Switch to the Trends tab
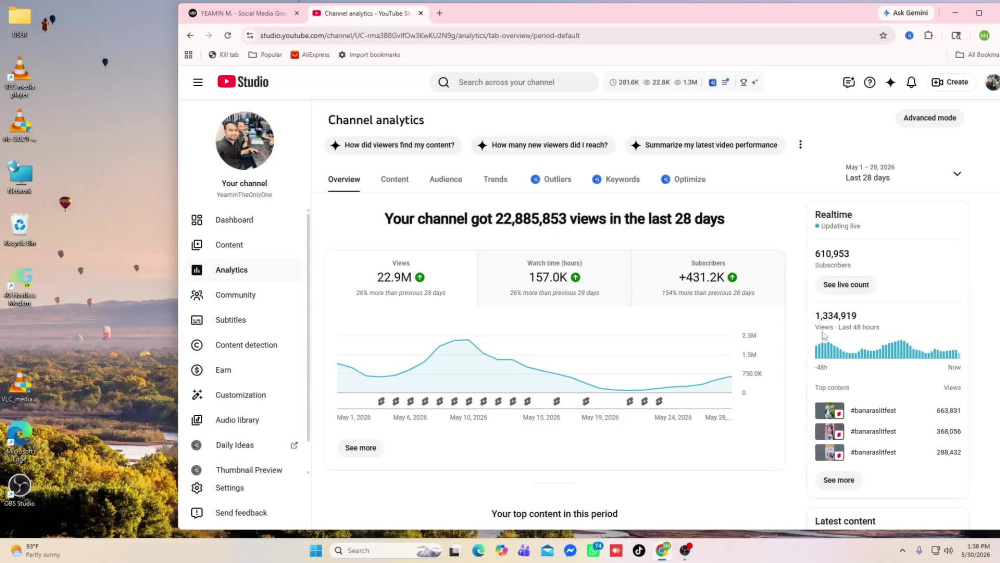Image resolution: width=1000 pixels, height=563 pixels. tap(496, 179)
